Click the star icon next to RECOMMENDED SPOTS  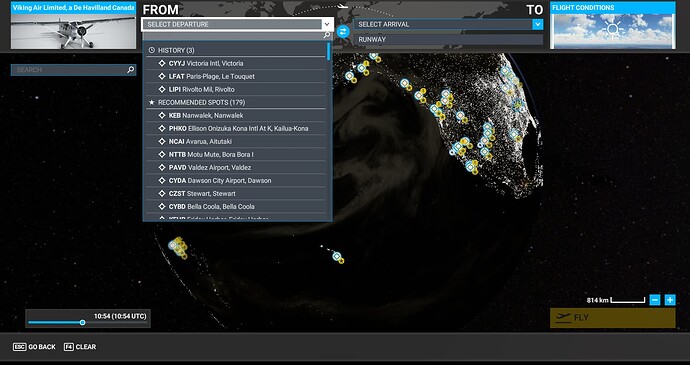pyautogui.click(x=152, y=102)
